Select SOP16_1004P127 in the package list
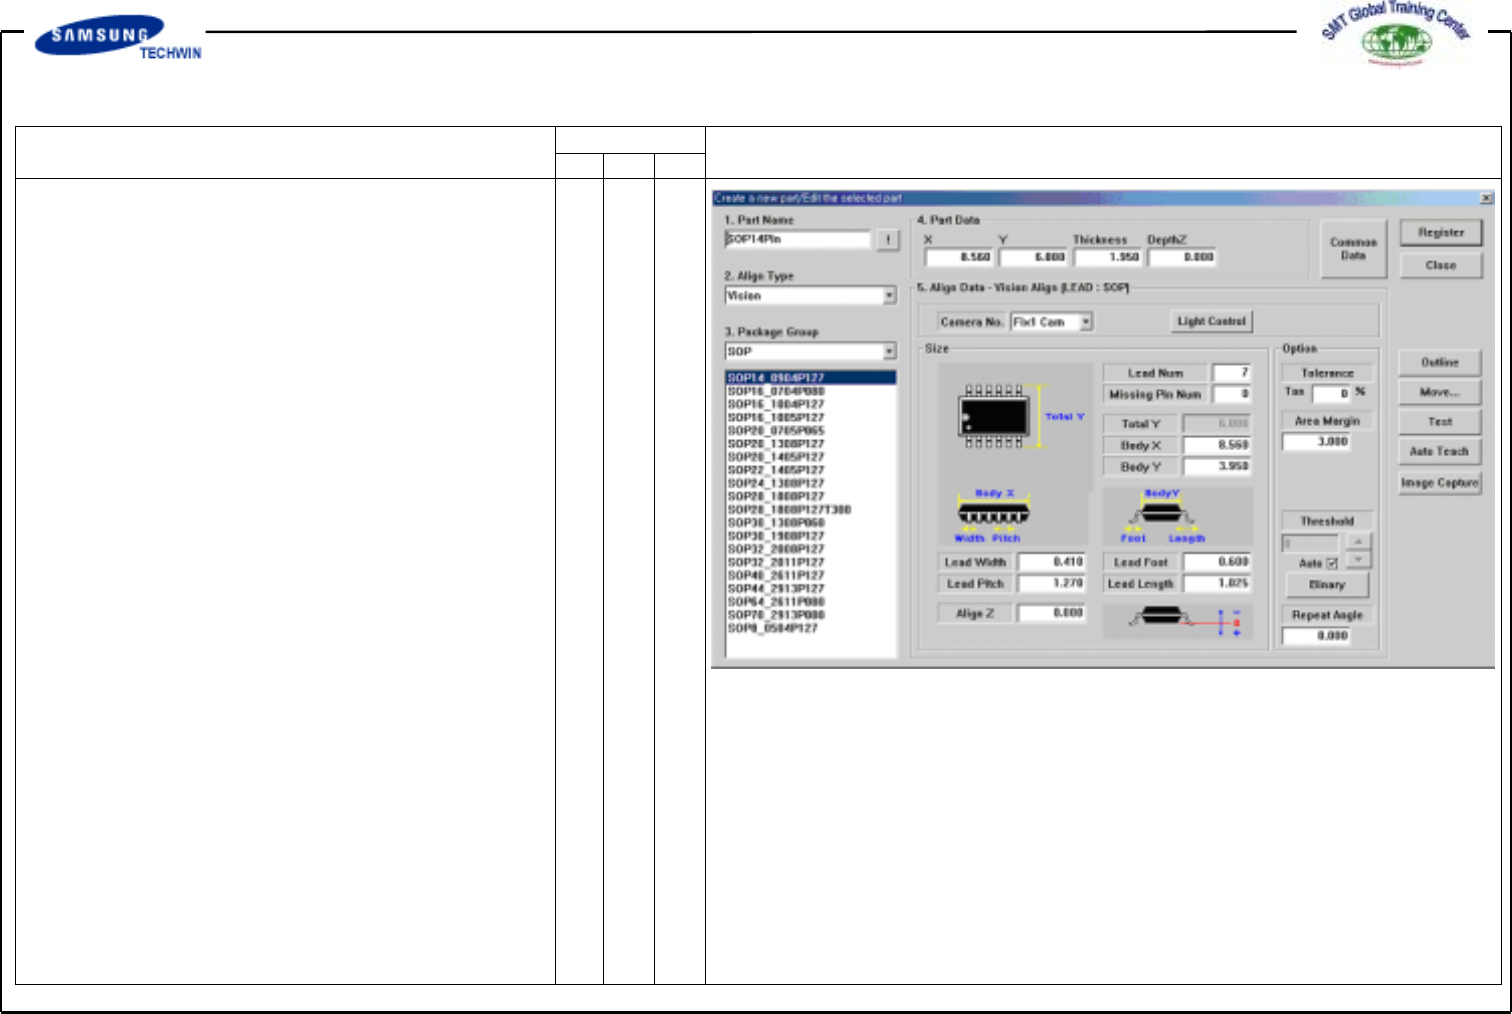1512x1014 pixels. (811, 404)
